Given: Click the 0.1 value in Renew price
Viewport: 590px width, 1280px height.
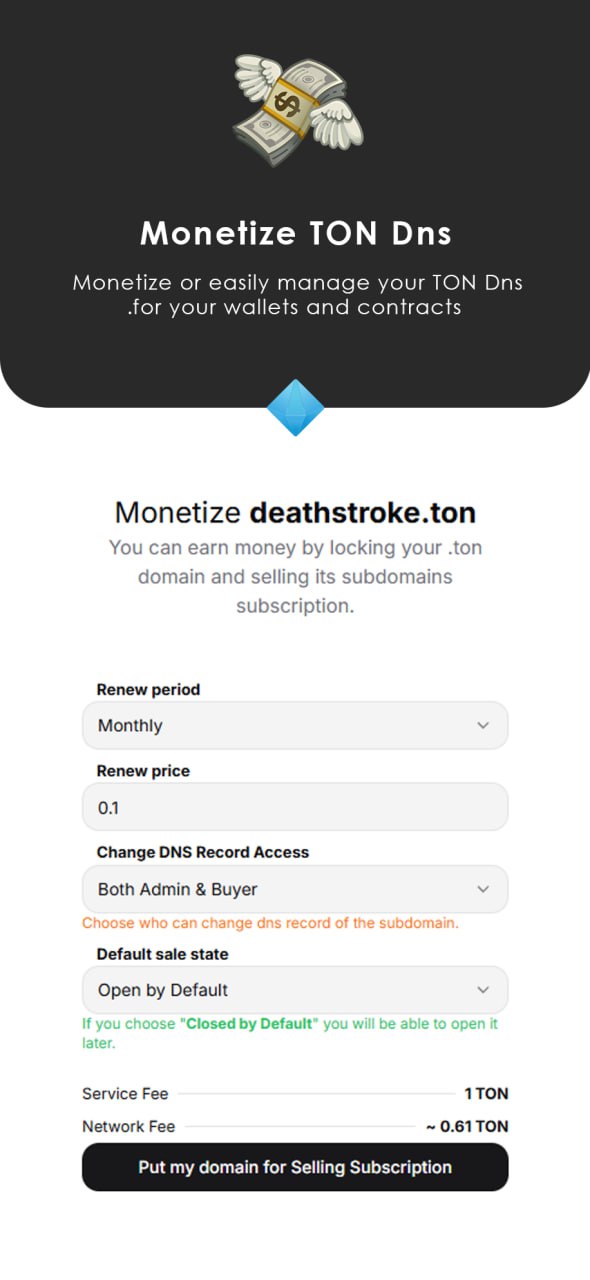Looking at the screenshot, I should [x=108, y=807].
